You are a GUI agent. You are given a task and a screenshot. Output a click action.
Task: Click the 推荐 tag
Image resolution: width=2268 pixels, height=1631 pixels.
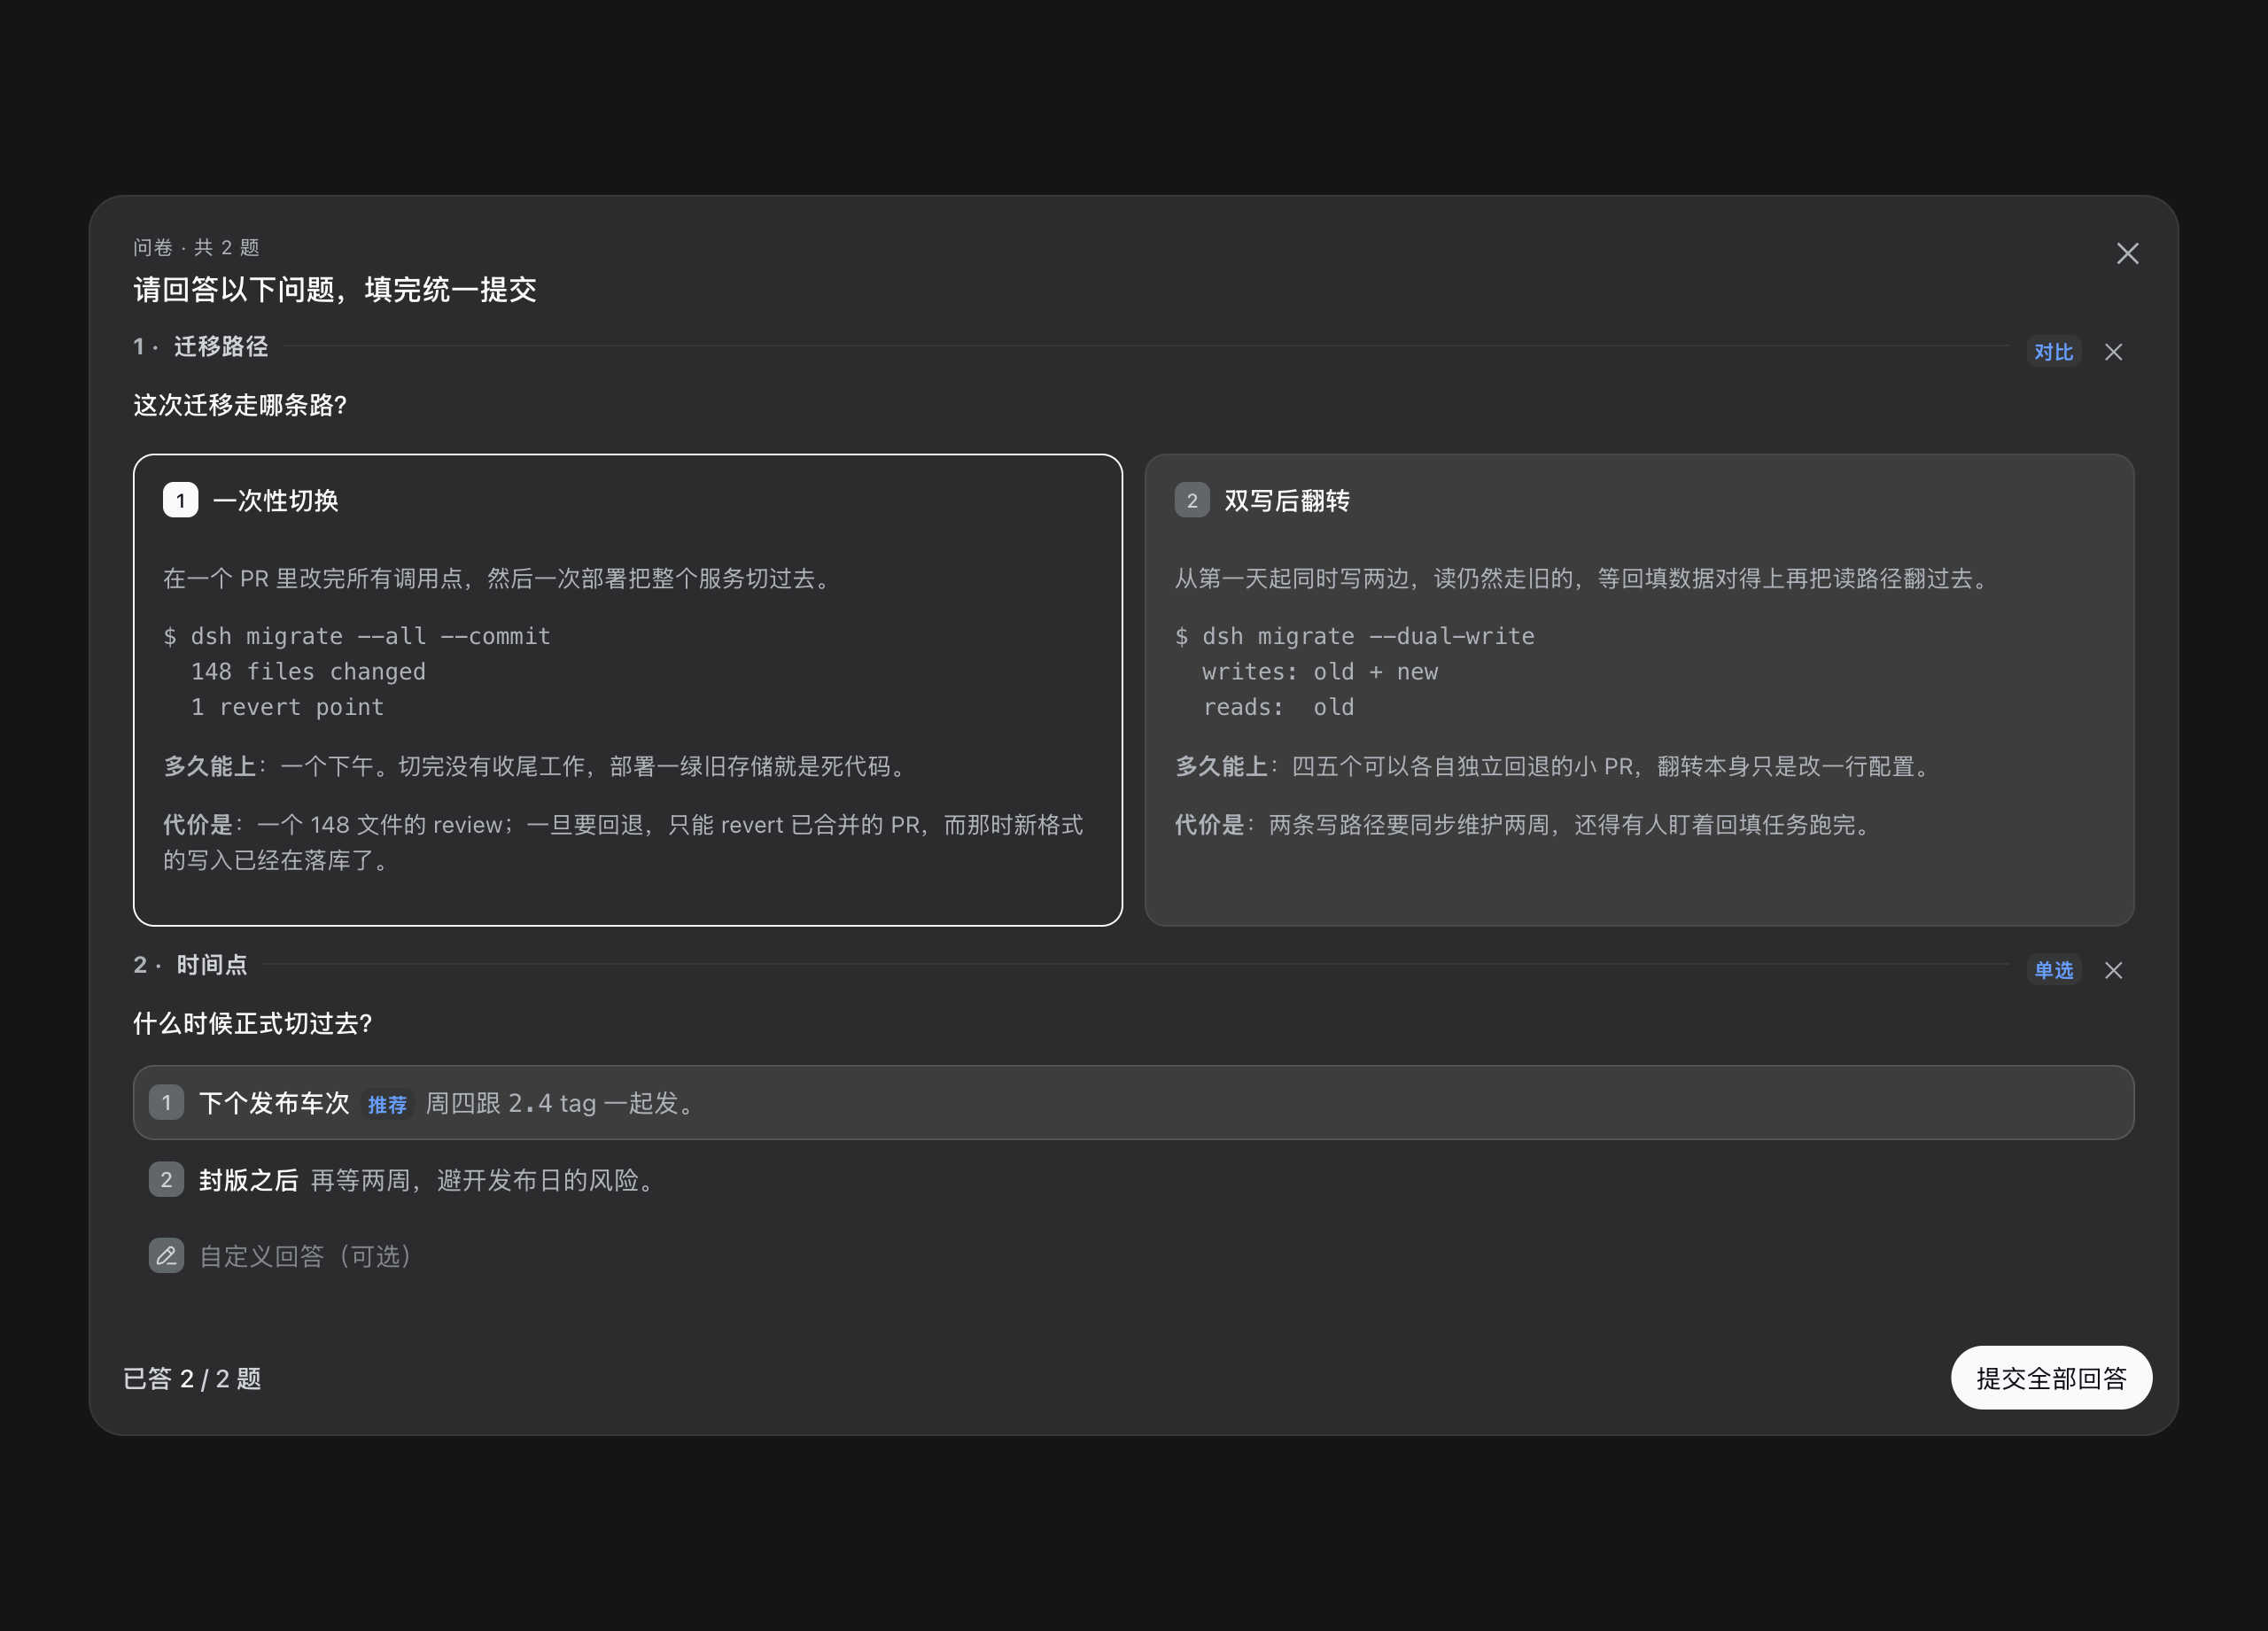tap(387, 1104)
